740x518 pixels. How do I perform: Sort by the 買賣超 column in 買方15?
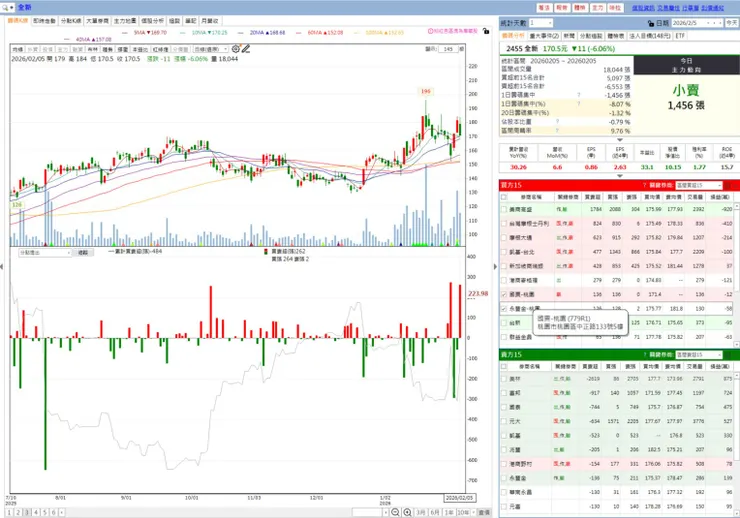coord(593,197)
